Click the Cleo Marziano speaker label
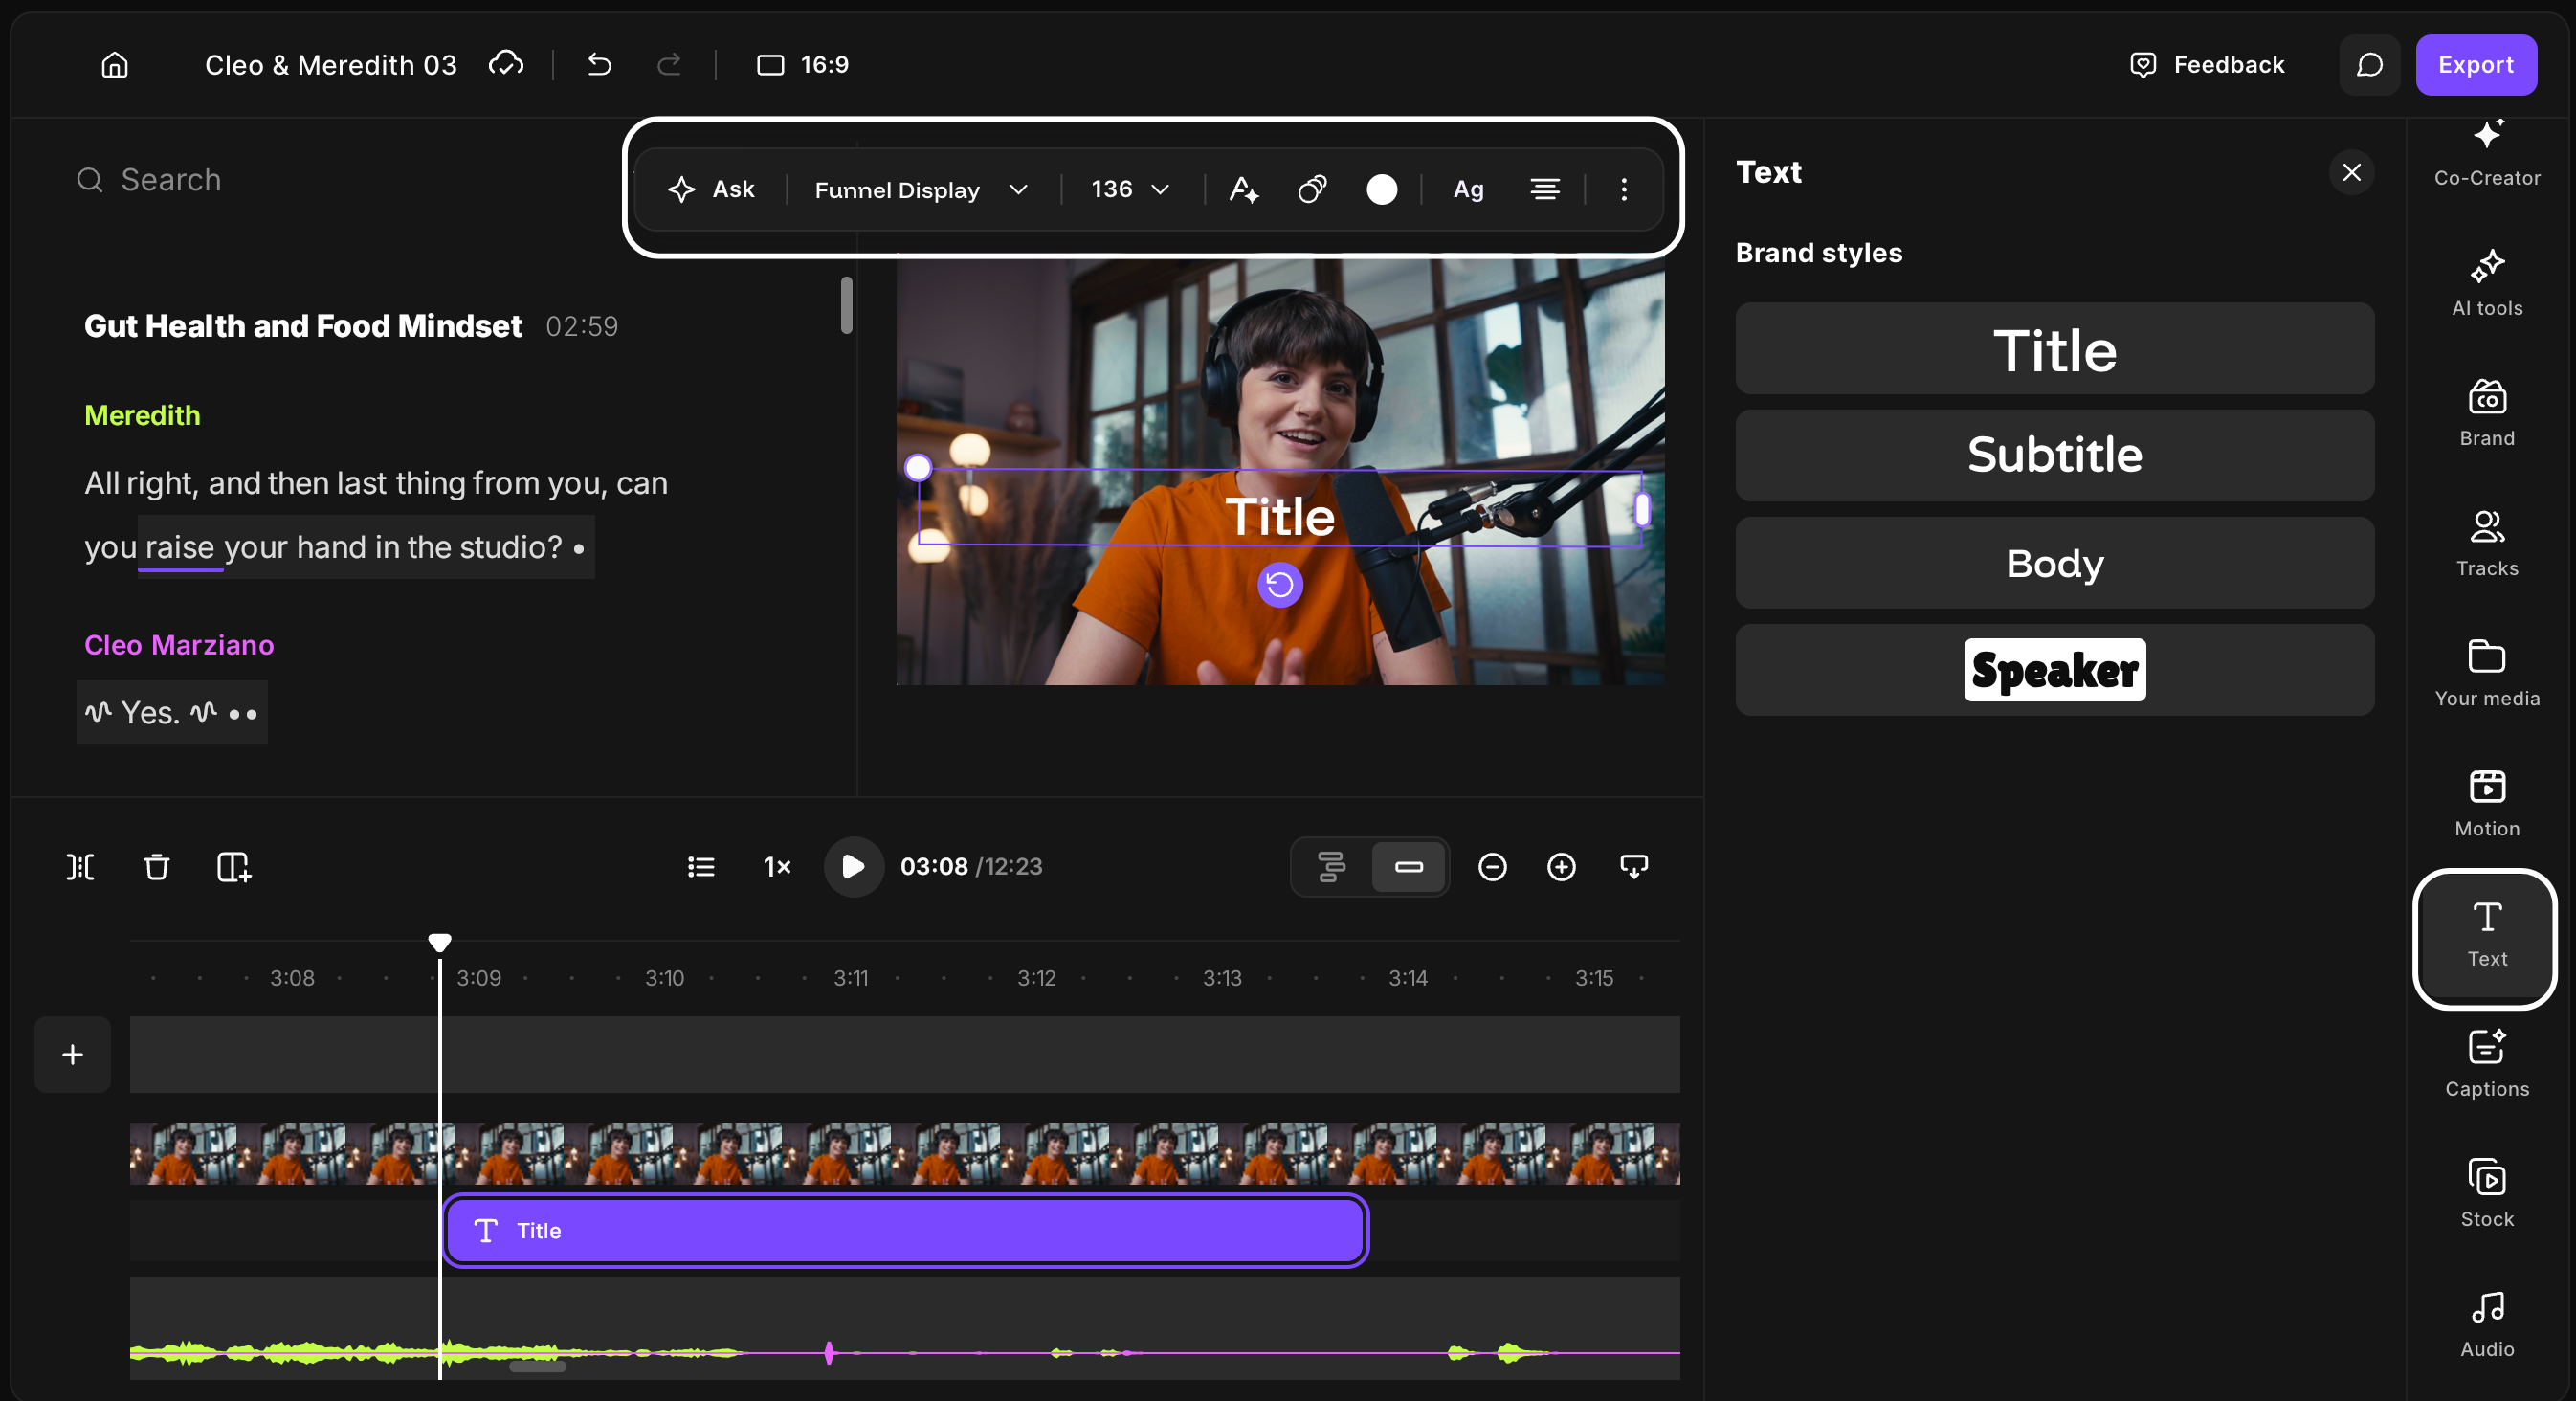The height and width of the screenshot is (1401, 2576). pos(179,645)
